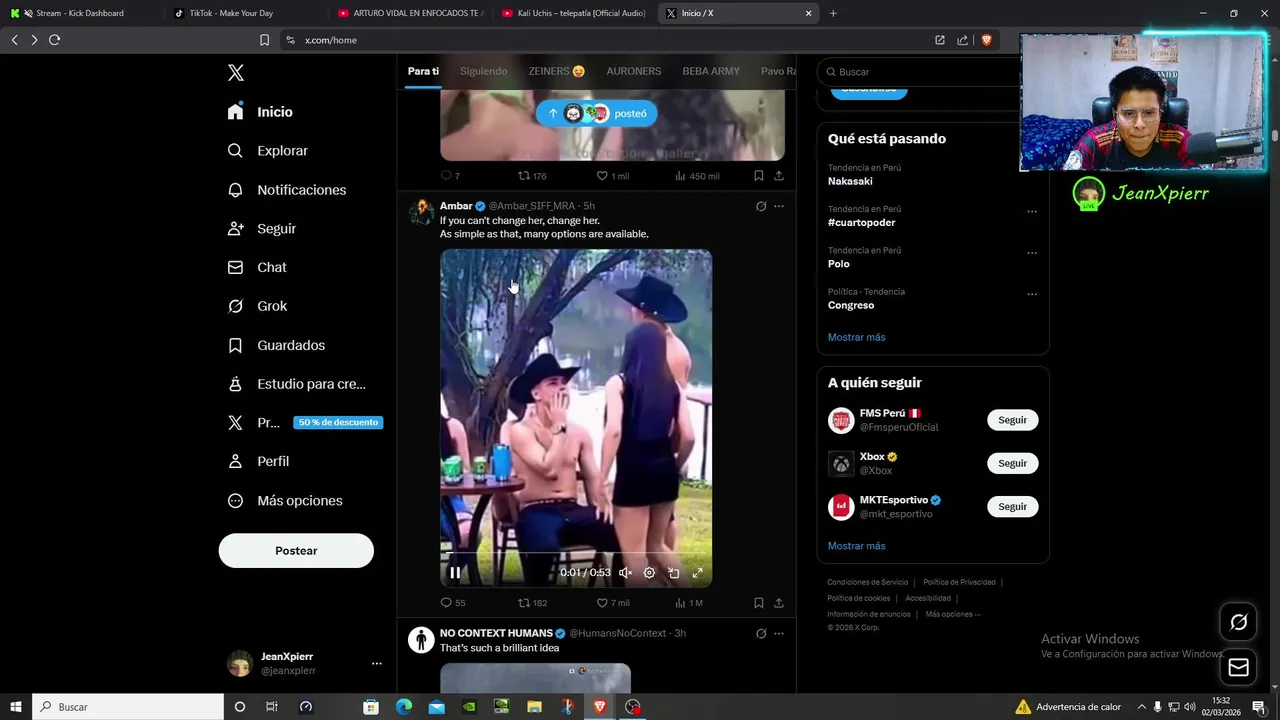Switch to the ZEINERS tab
This screenshot has height=720, width=1280.
pos(557,72)
